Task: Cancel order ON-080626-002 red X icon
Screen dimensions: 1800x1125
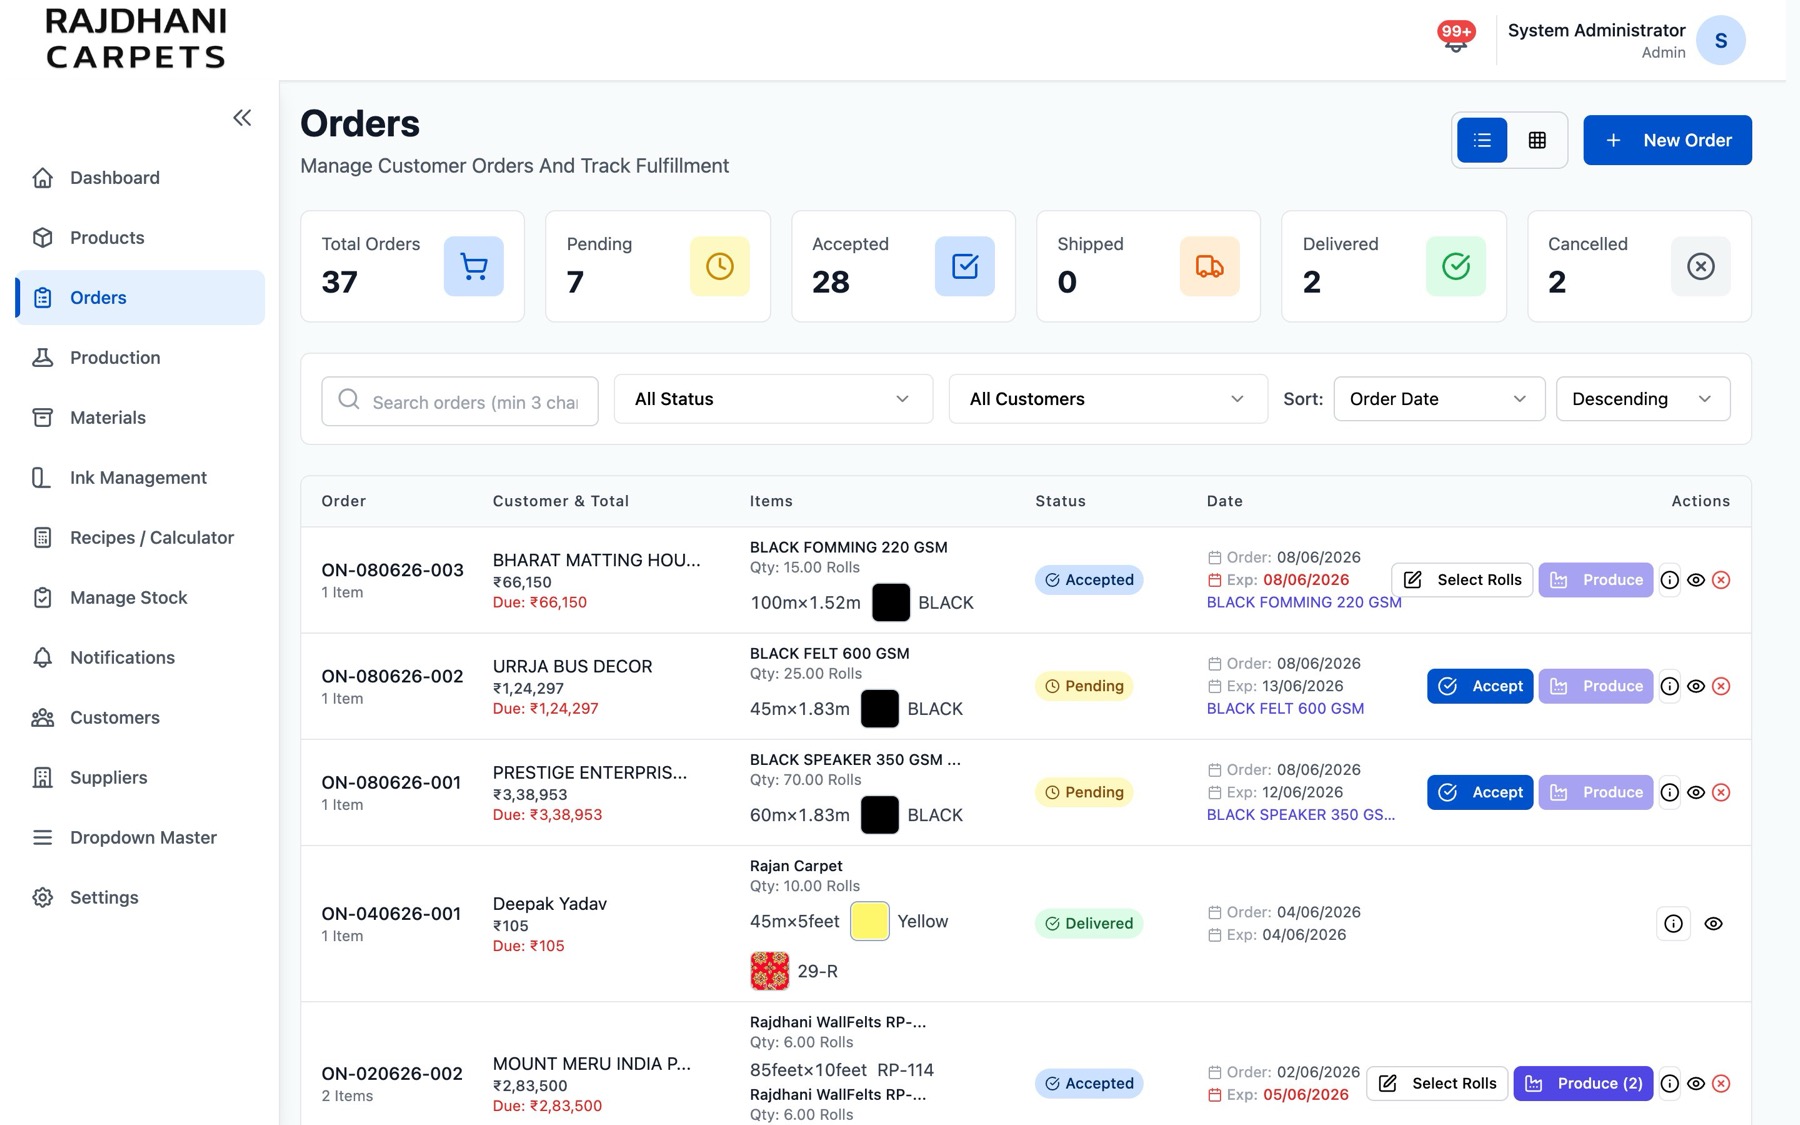Action: point(1721,686)
